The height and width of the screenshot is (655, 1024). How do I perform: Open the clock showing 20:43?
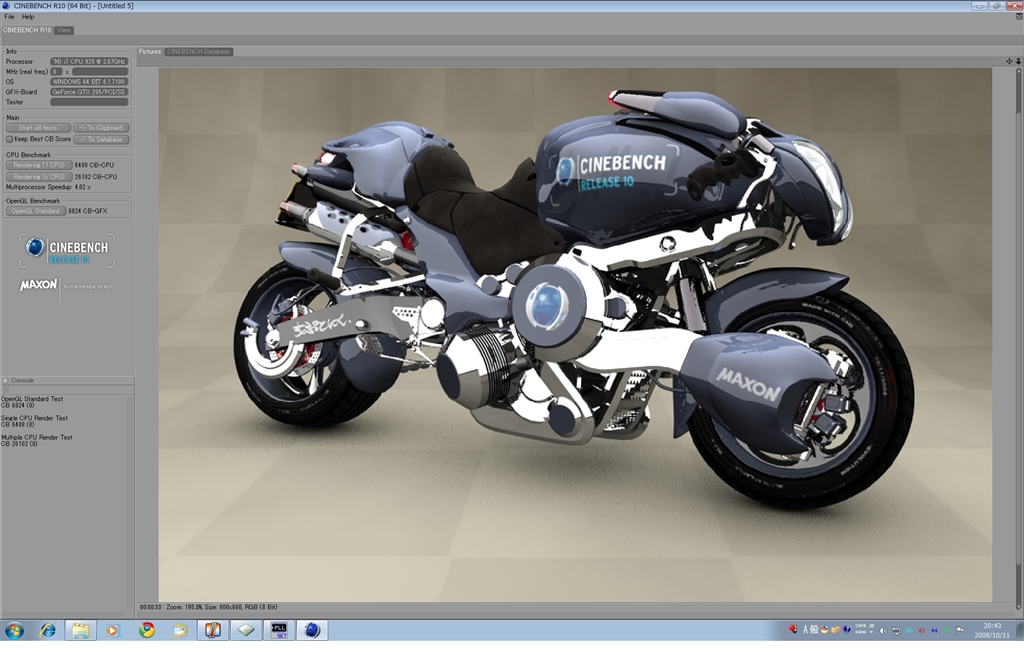click(x=992, y=630)
